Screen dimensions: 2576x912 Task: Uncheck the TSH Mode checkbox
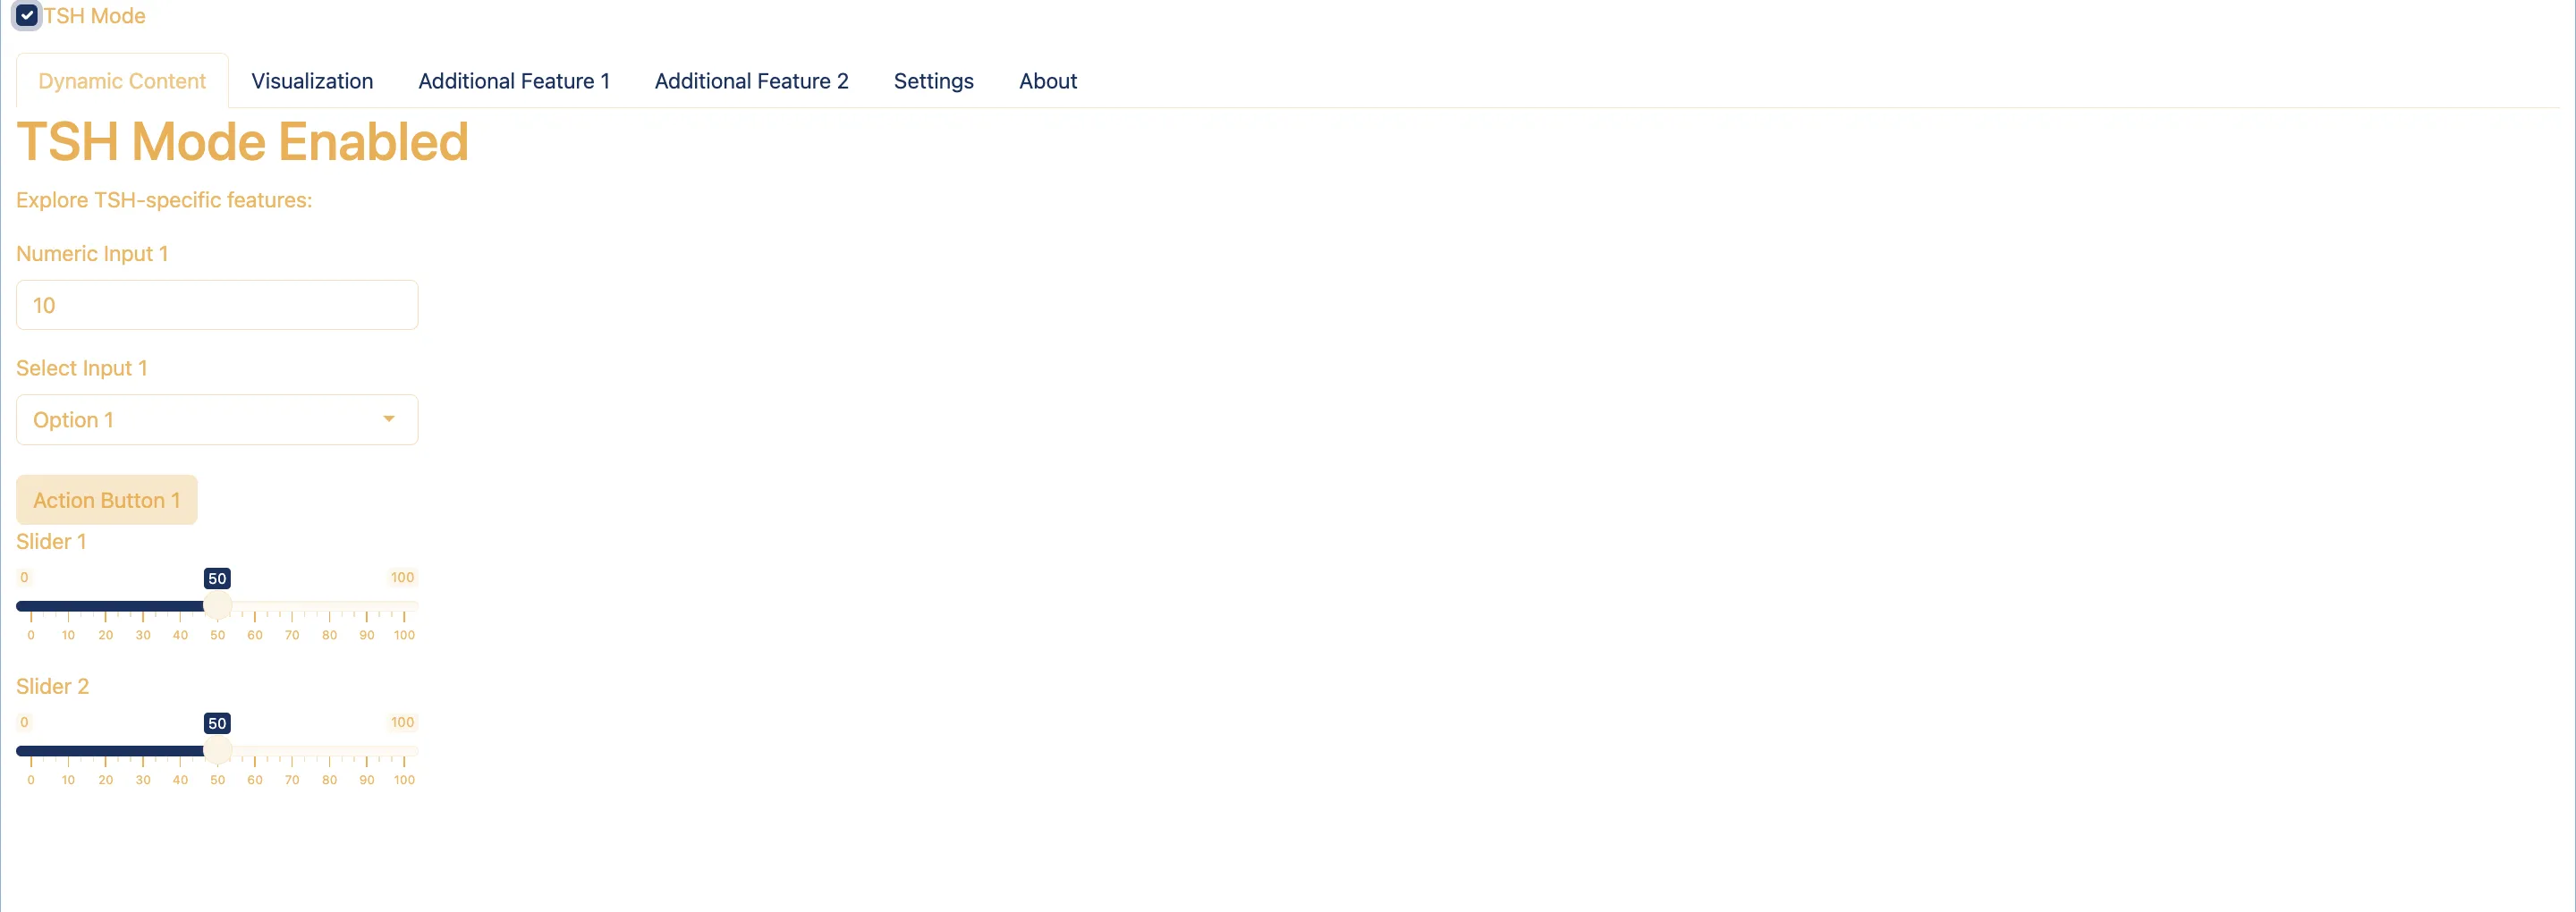pos(27,16)
